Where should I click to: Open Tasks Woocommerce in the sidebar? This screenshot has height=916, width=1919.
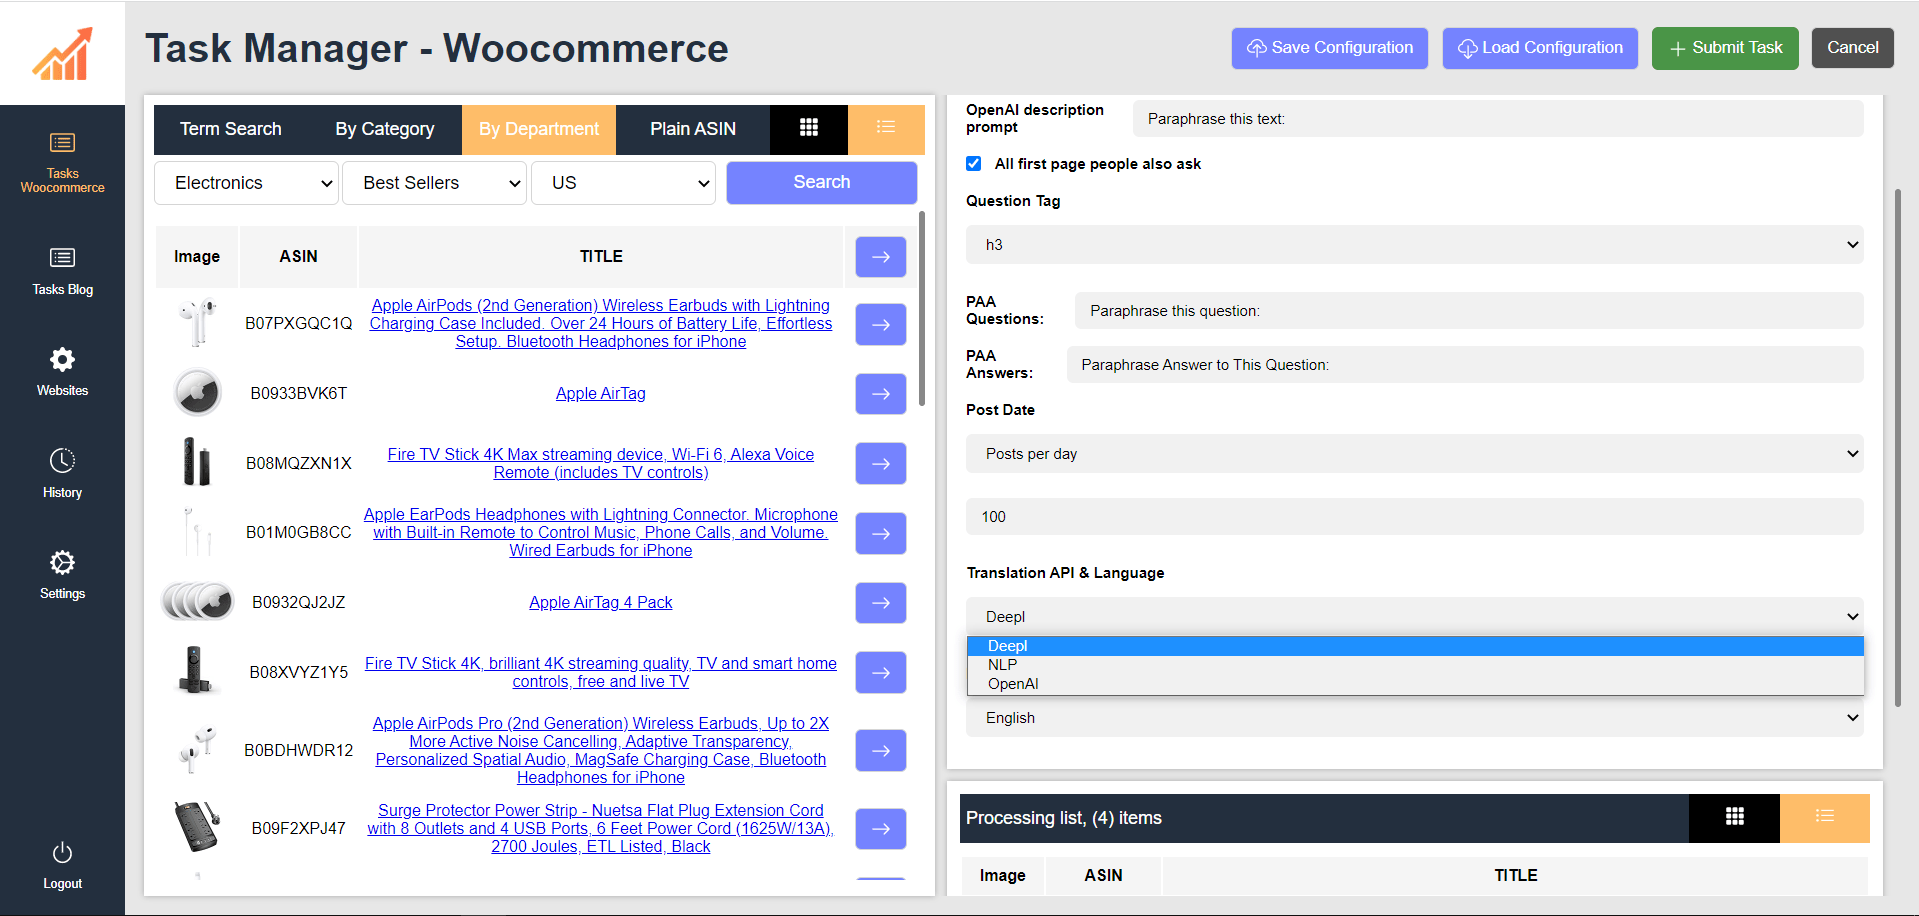[x=62, y=162]
